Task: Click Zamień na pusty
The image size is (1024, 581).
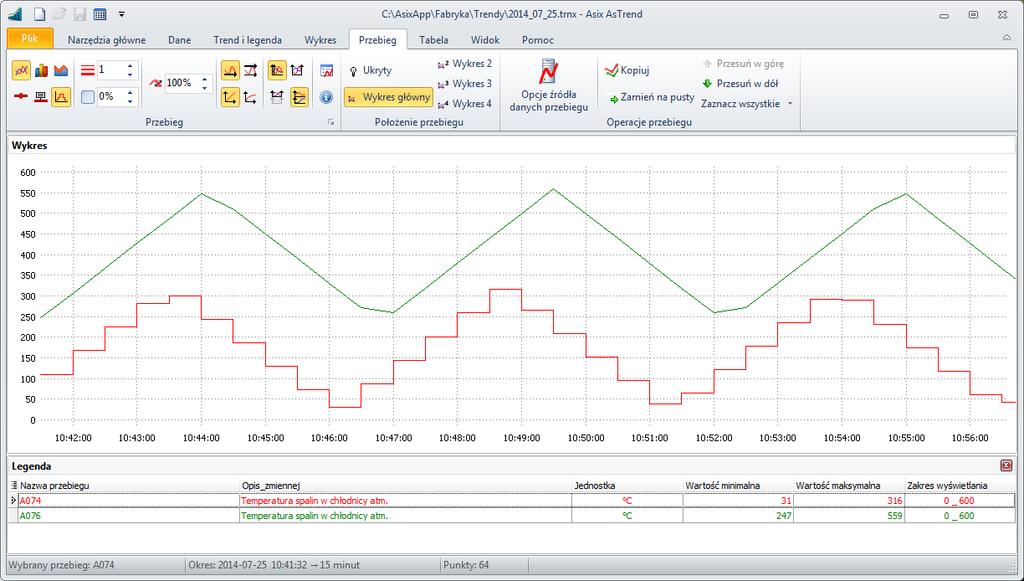Action: click(x=651, y=97)
